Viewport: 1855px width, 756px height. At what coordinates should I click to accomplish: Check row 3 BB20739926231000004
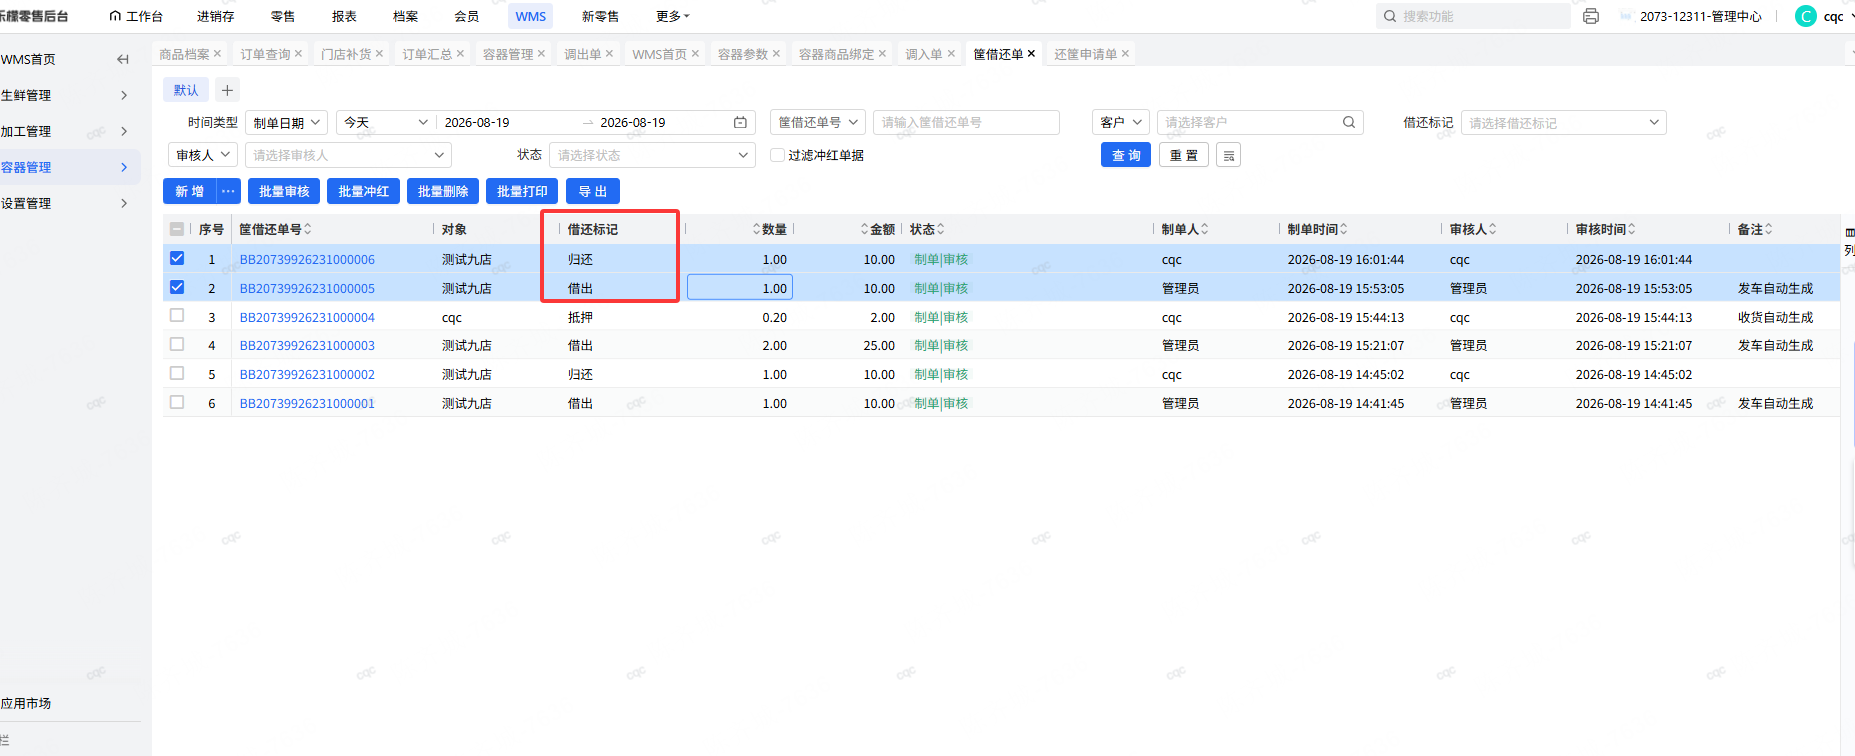[x=177, y=315]
